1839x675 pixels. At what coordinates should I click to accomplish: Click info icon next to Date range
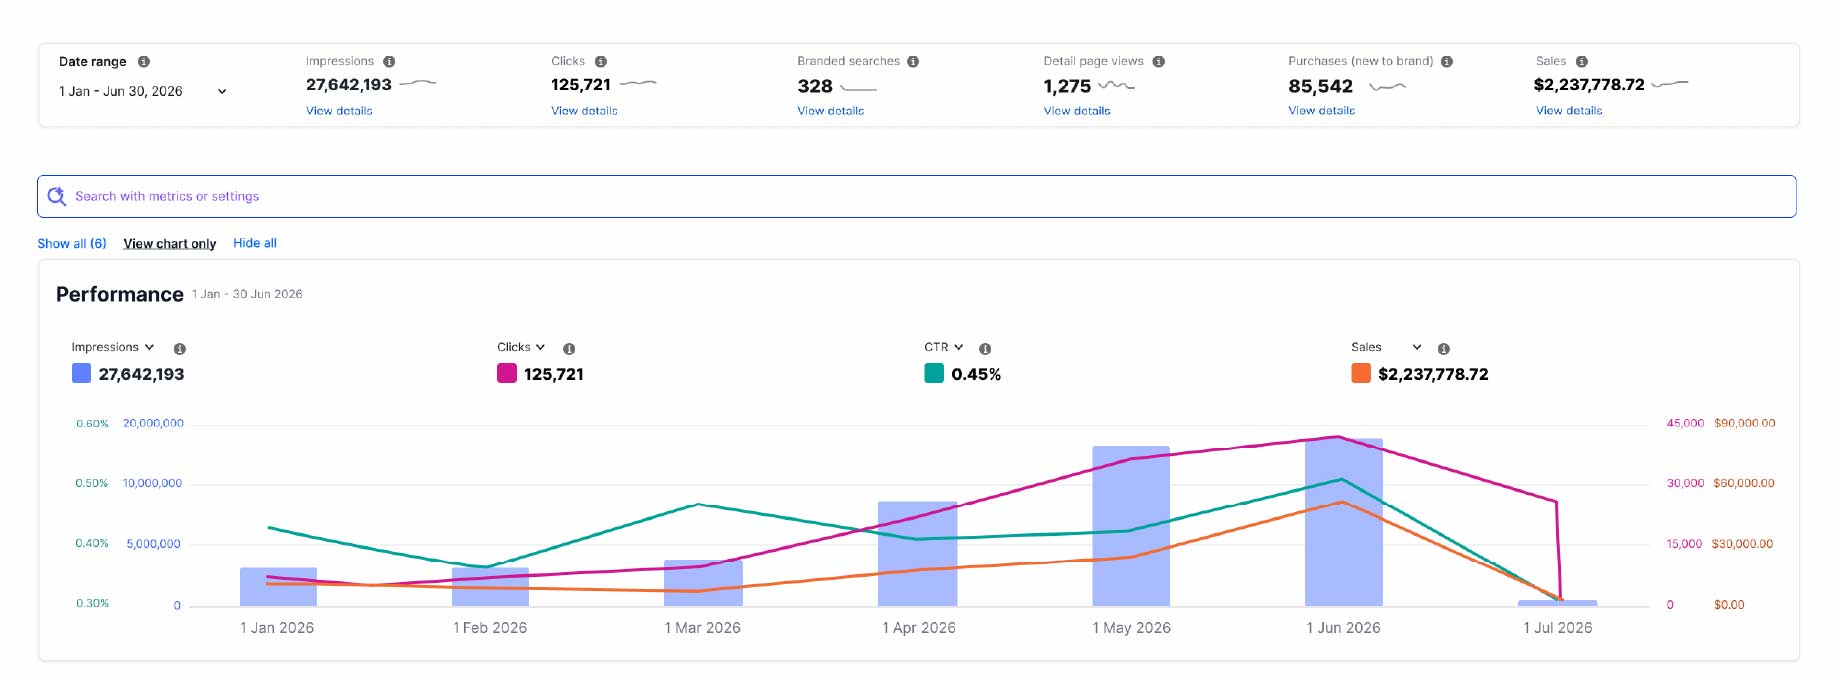[144, 61]
